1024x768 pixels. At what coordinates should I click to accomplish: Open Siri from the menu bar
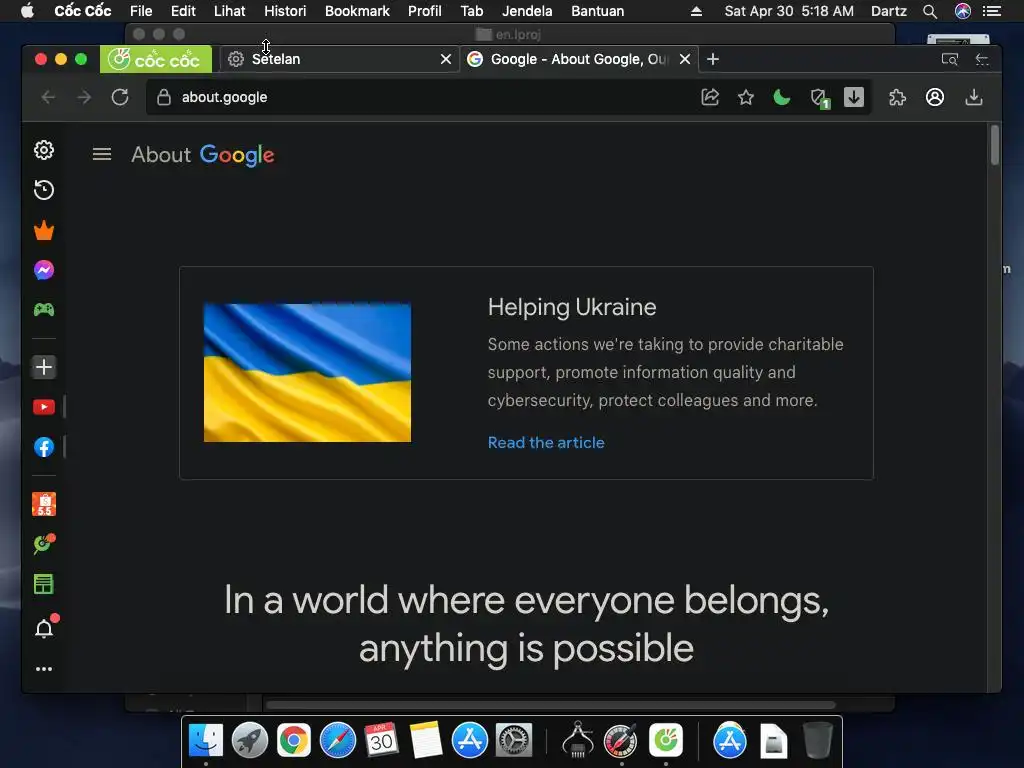point(963,11)
